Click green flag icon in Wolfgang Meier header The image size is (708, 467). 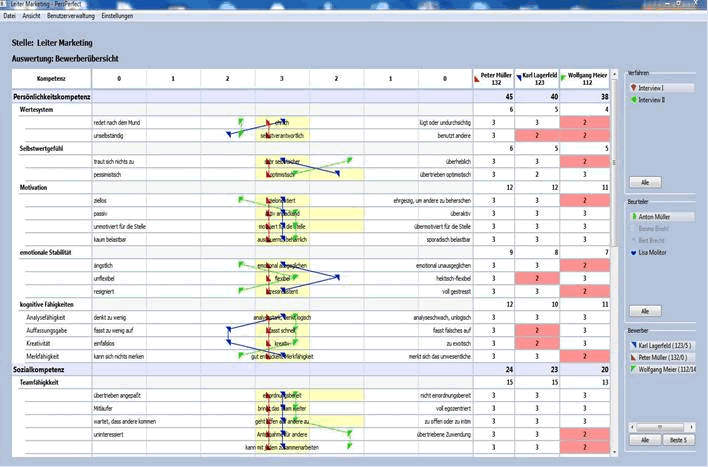[563, 78]
